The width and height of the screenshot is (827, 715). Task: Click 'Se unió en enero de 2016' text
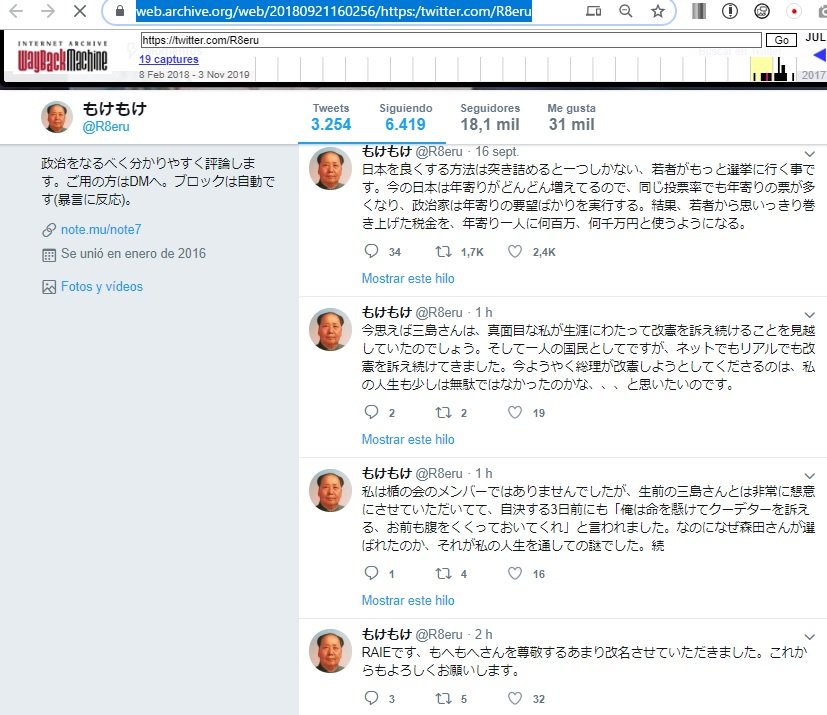[133, 254]
